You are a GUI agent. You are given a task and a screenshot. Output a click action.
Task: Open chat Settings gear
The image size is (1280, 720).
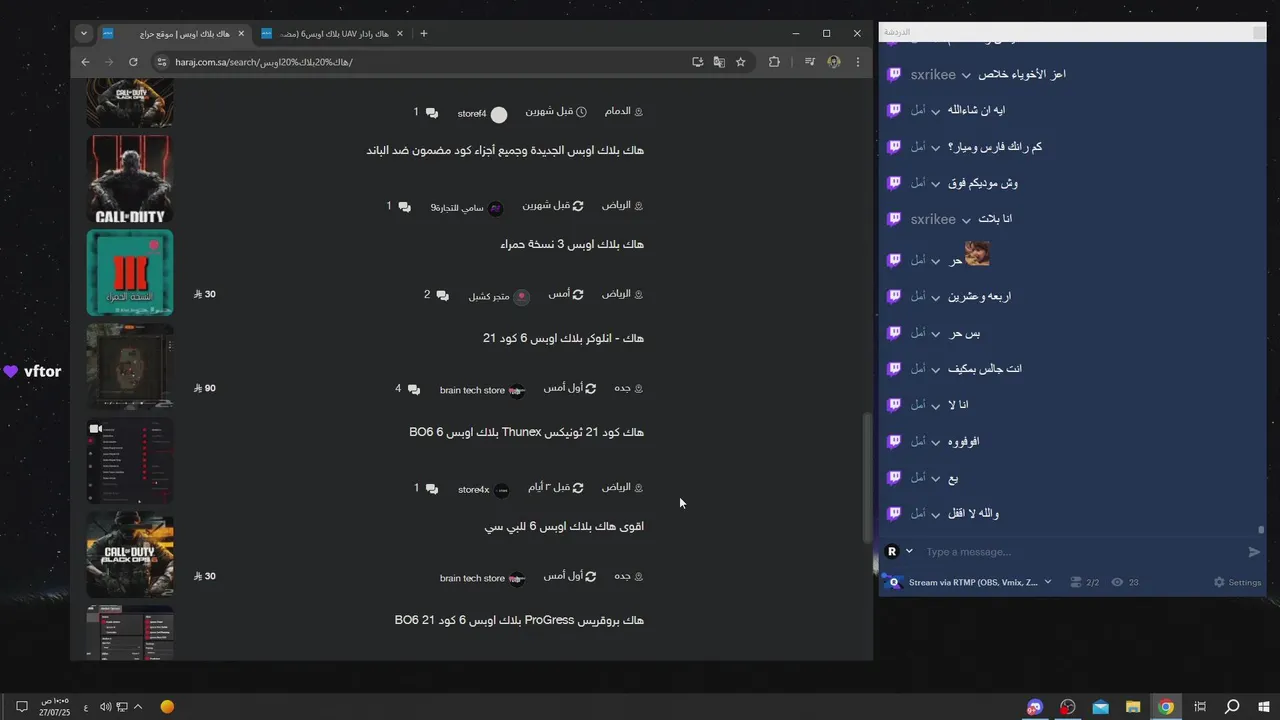1238,582
